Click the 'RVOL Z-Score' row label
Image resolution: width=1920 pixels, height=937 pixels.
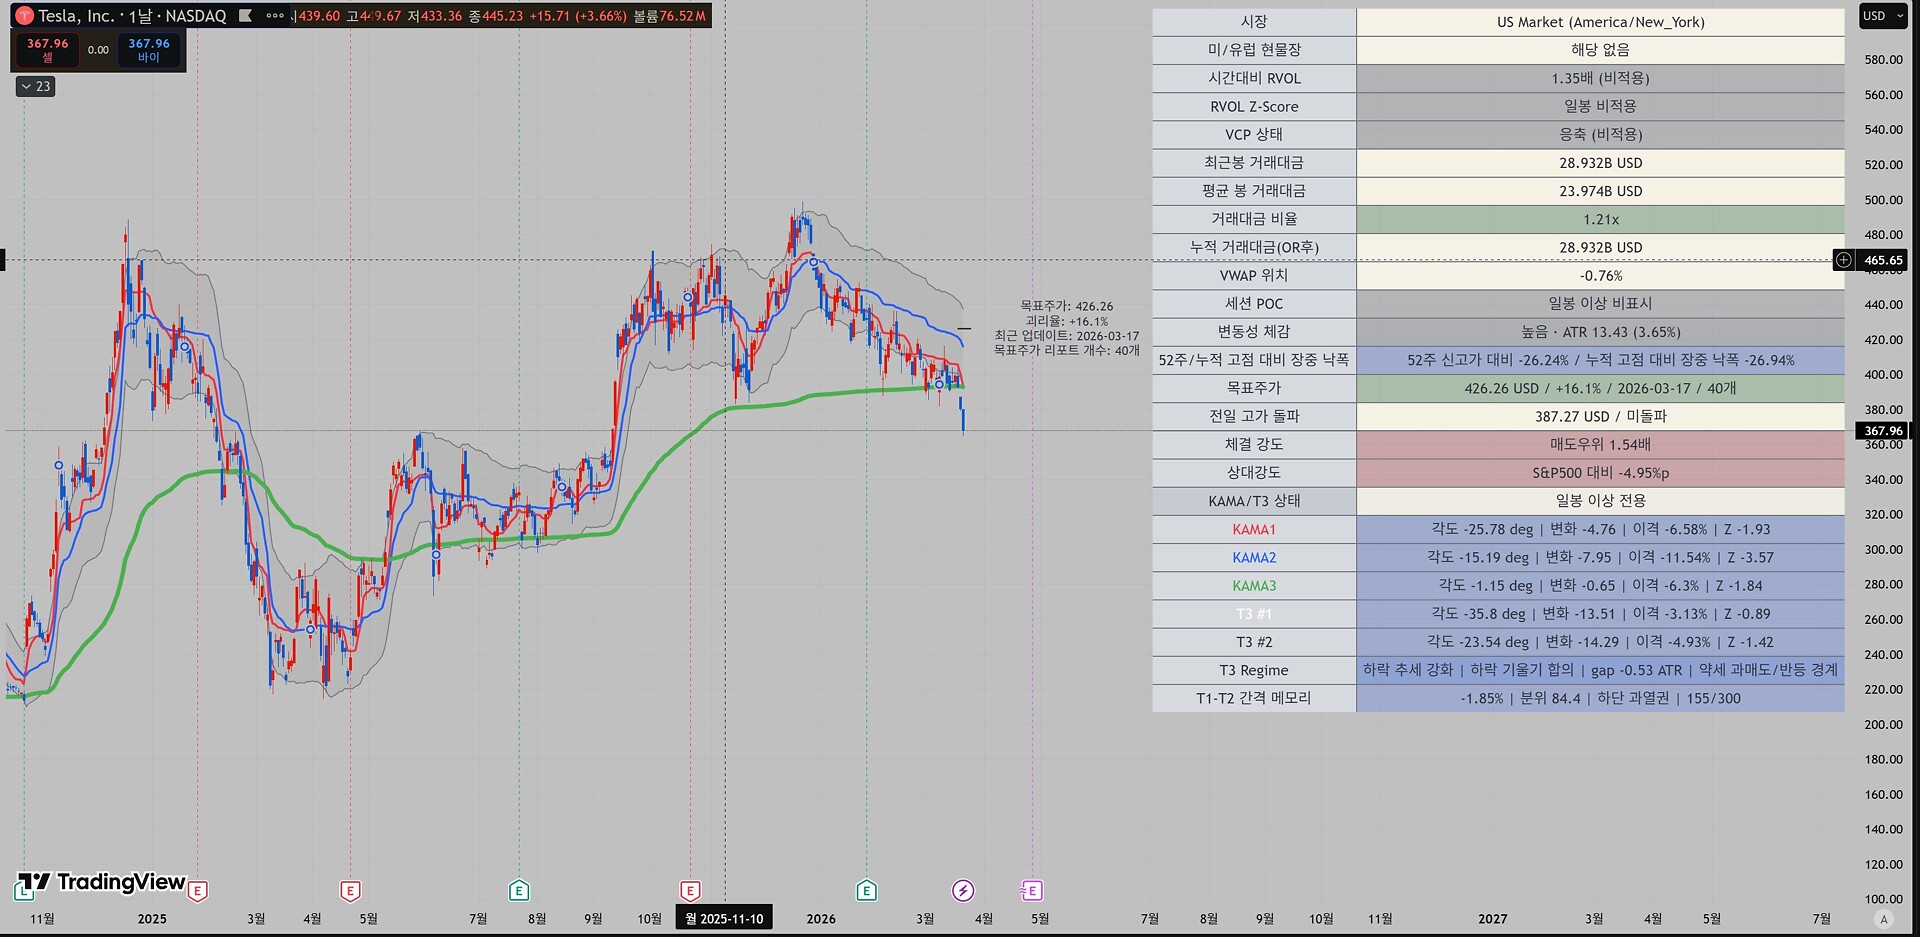tap(1254, 106)
